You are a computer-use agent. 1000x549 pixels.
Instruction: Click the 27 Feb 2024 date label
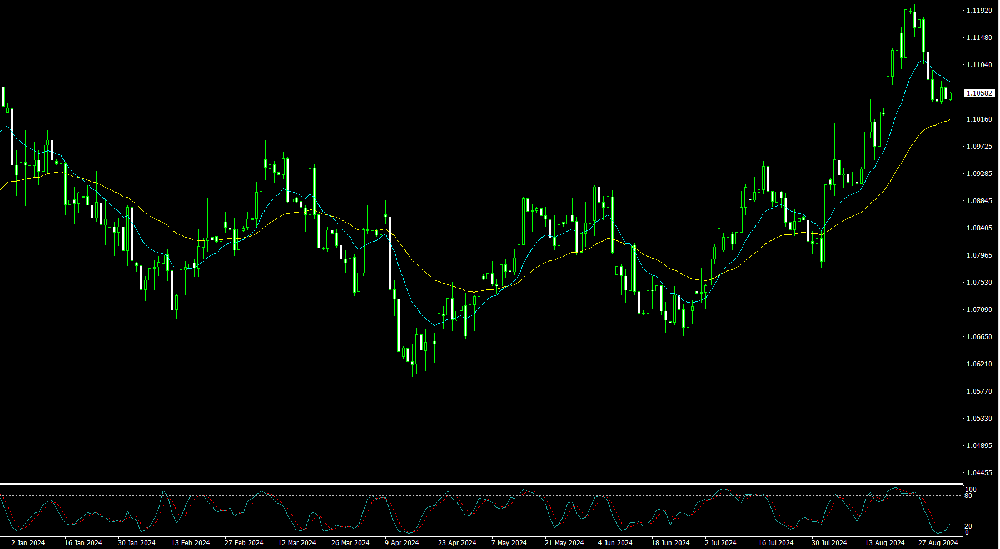point(243,544)
